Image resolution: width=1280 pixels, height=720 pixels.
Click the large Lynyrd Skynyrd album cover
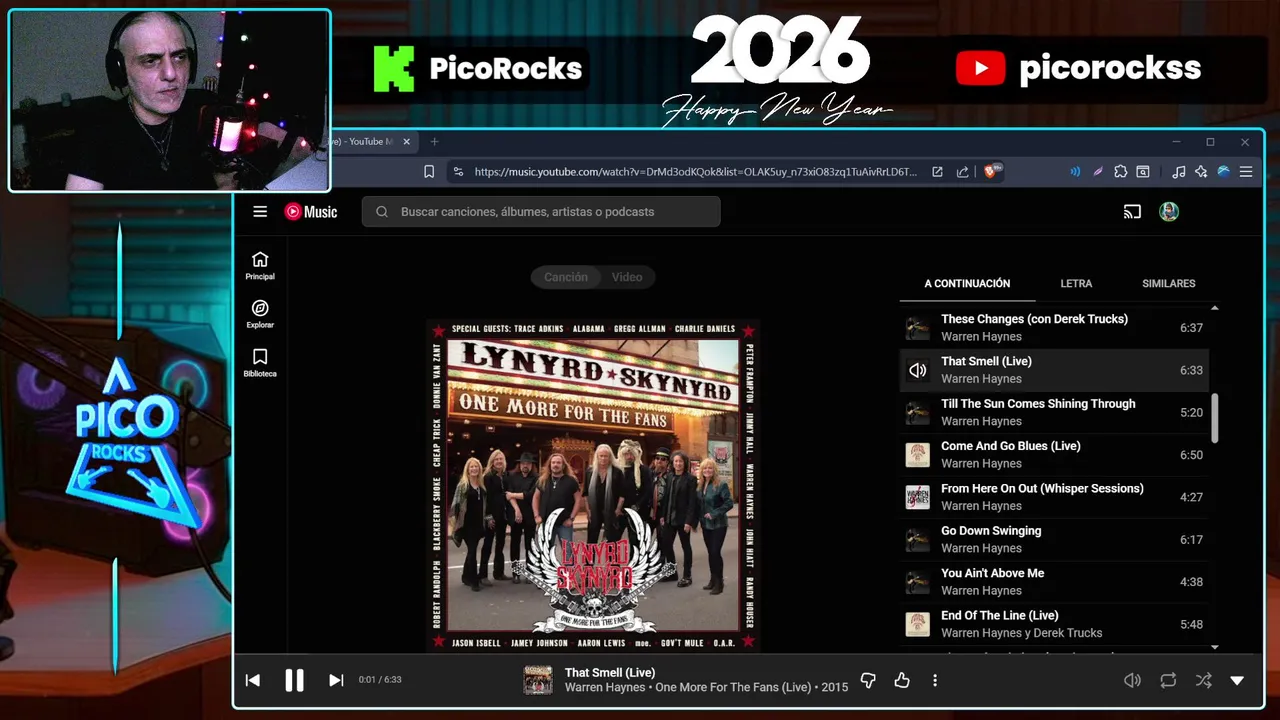[x=593, y=486]
